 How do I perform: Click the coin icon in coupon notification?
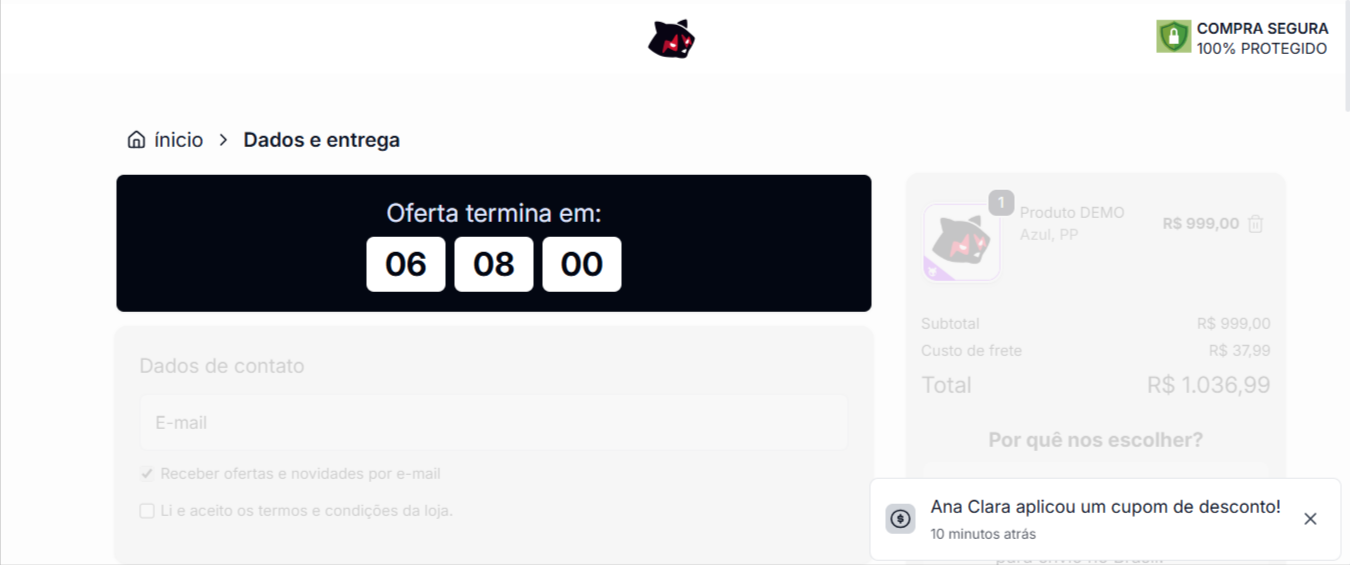pyautogui.click(x=900, y=518)
